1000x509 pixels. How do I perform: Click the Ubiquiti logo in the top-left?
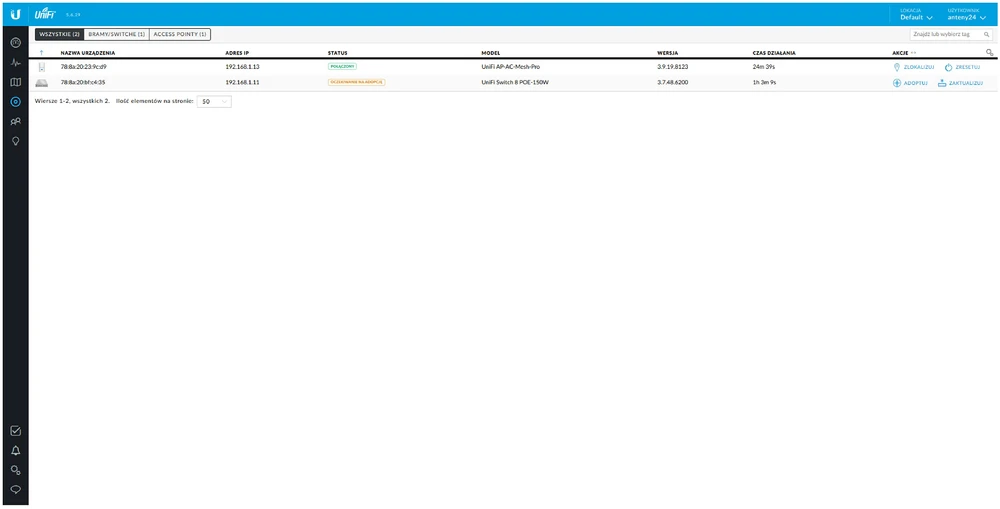pyautogui.click(x=14, y=14)
